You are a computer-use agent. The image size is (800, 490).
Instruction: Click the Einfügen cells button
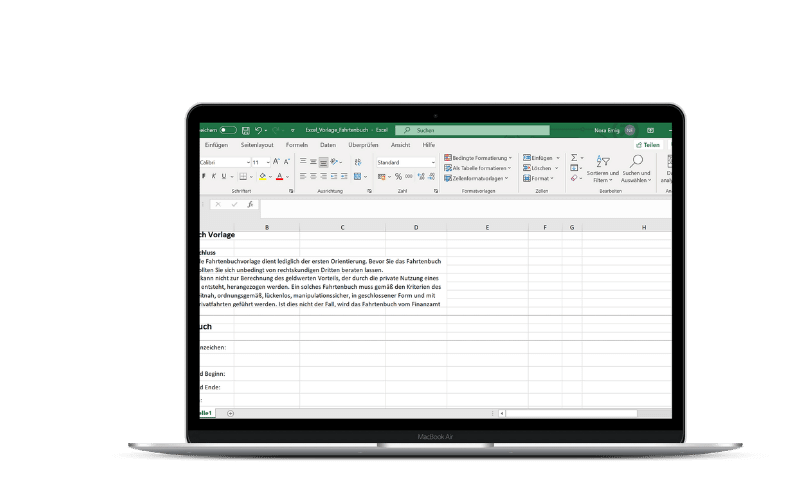[x=541, y=158]
